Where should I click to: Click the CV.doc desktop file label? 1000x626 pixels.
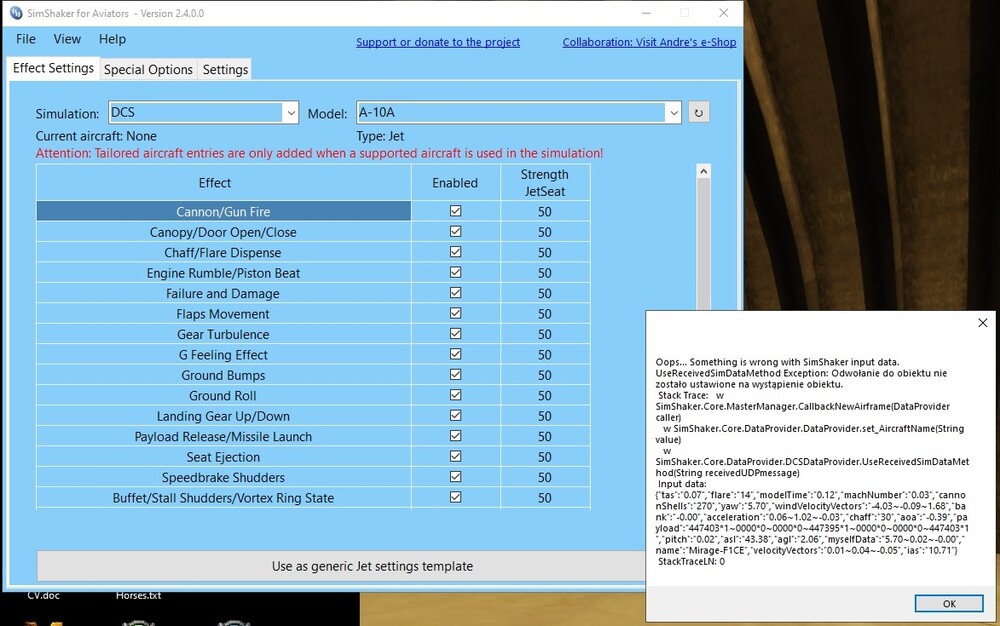pyautogui.click(x=43, y=595)
